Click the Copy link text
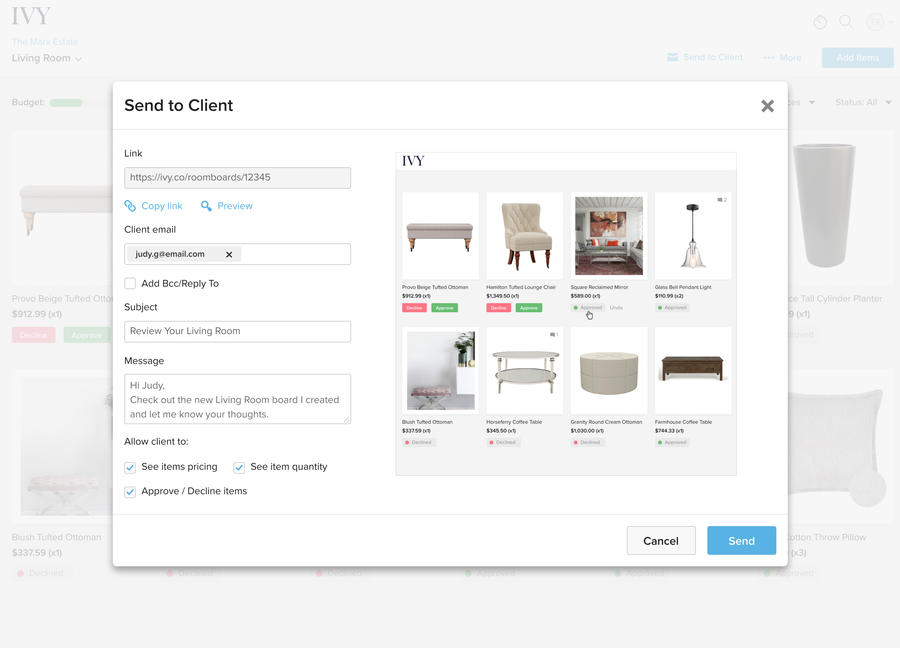 point(162,205)
